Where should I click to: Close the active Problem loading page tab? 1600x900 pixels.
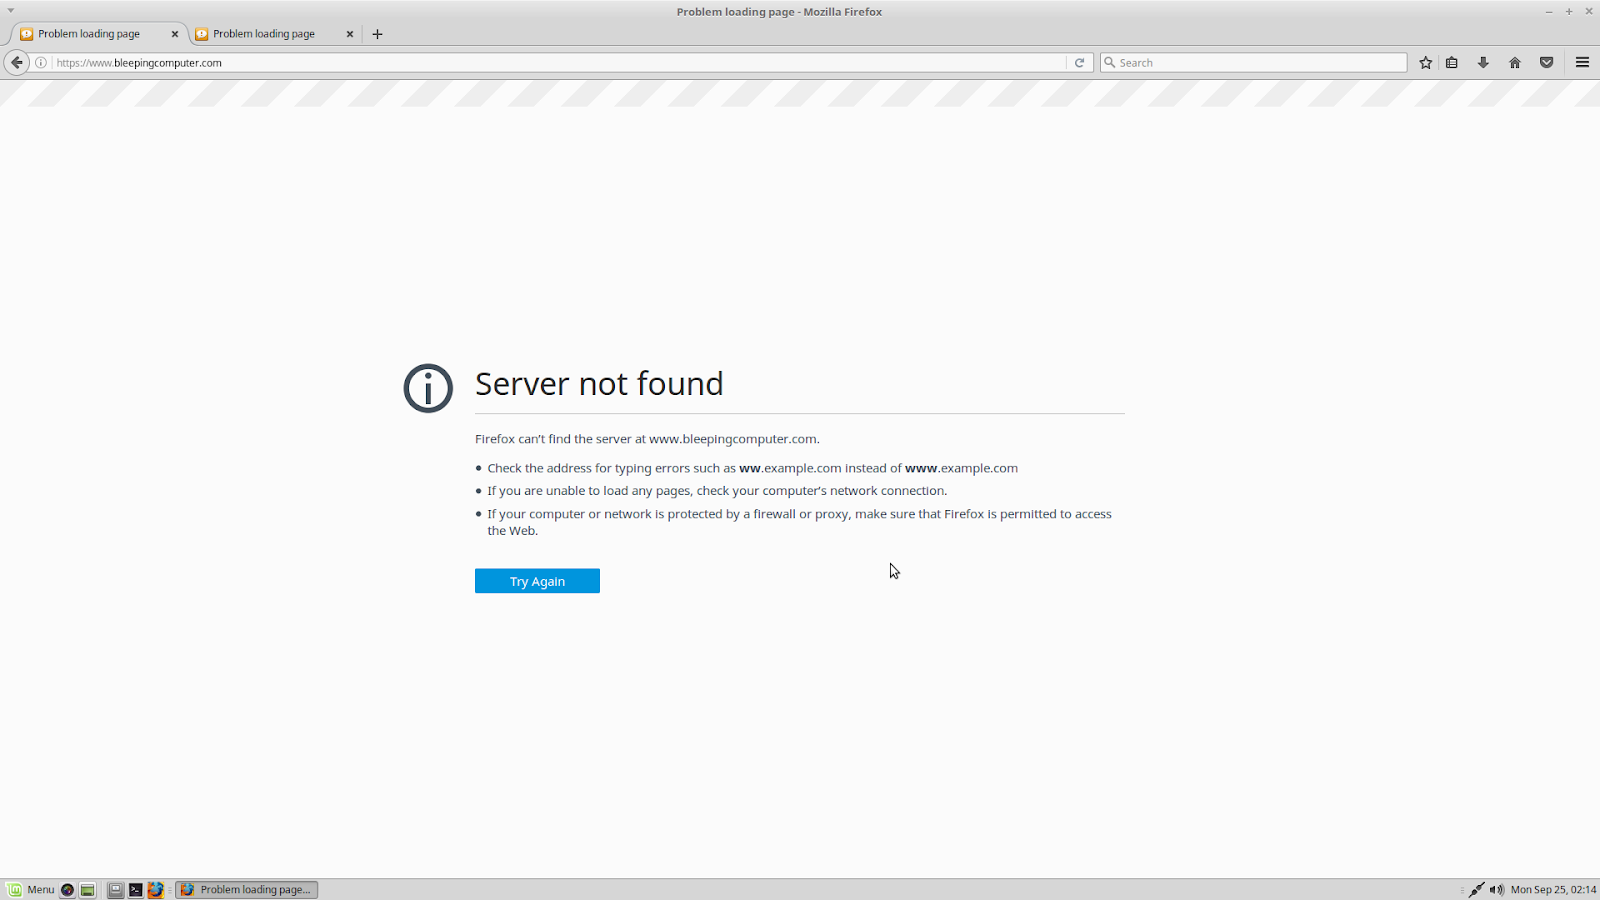pyautogui.click(x=175, y=34)
